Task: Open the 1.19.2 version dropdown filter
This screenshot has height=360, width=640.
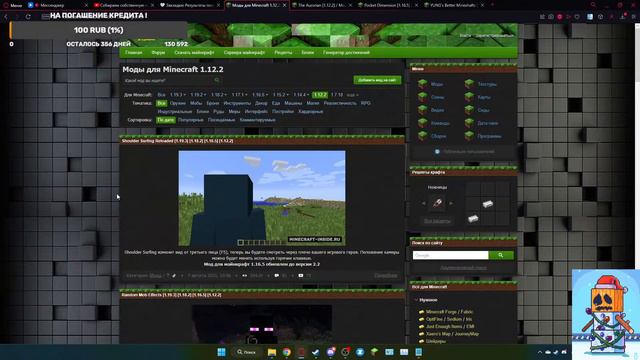Action: coord(198,95)
